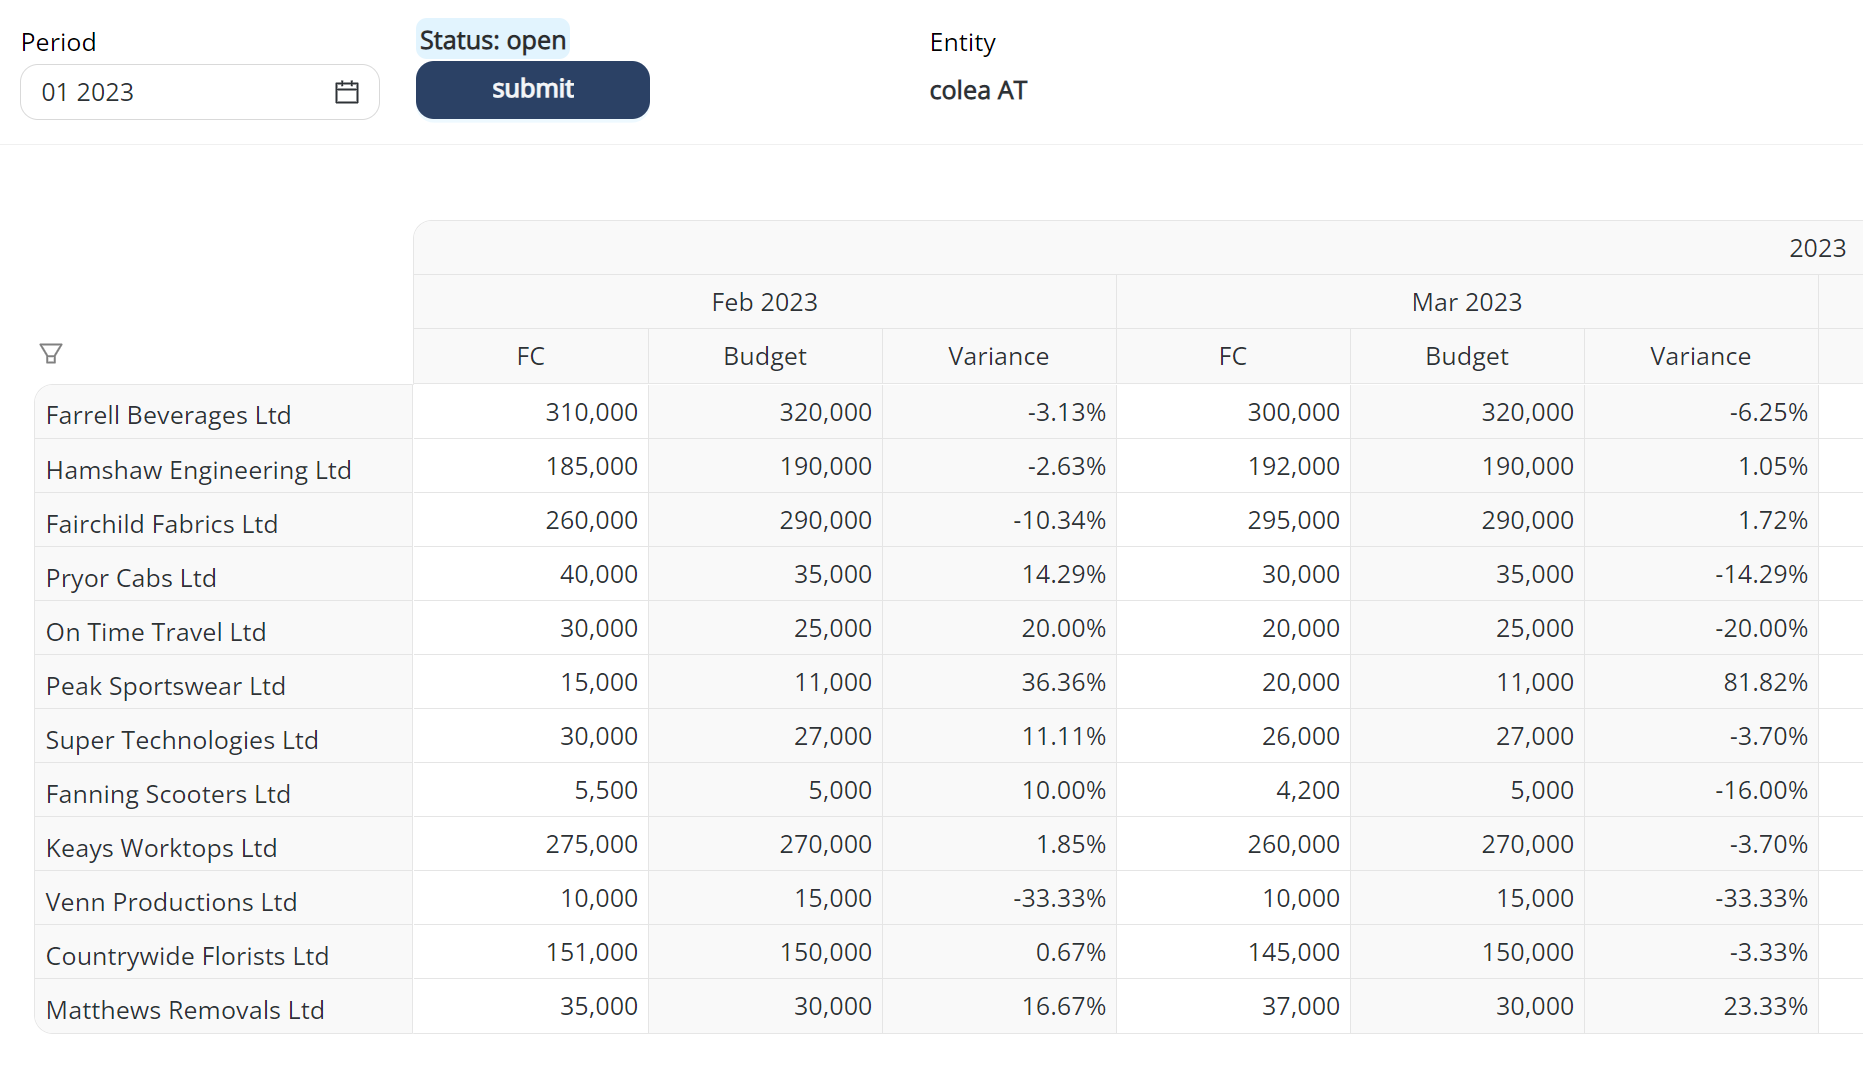Click Fanning Scooters Feb FC cell 5,500
The image size is (1863, 1077).
point(531,790)
